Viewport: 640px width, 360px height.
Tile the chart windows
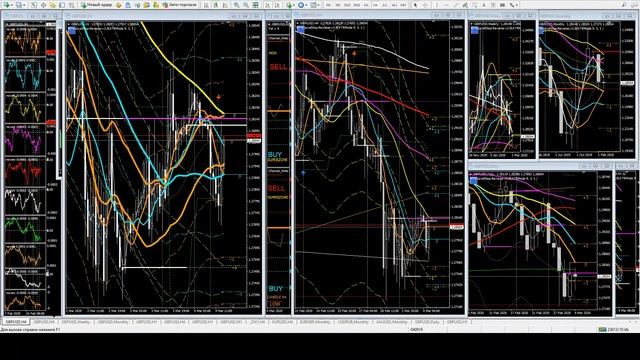pos(256,5)
